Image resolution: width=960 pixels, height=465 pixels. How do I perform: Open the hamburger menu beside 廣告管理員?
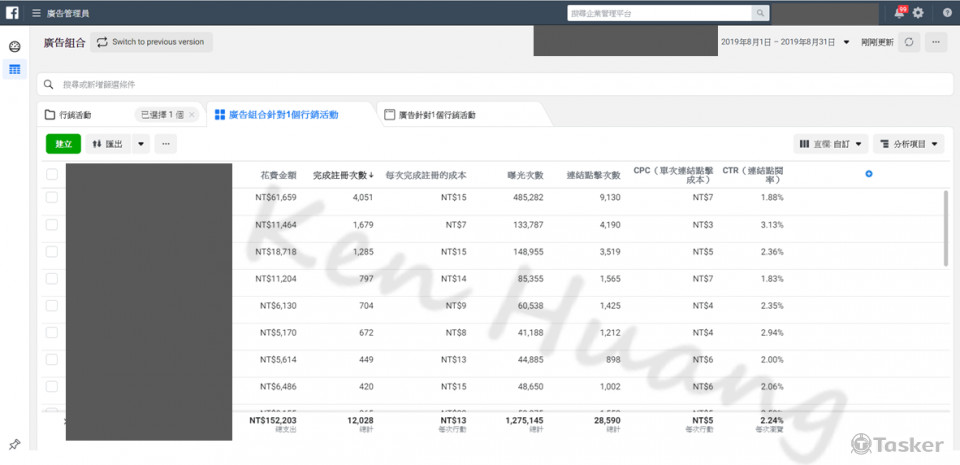(x=37, y=13)
